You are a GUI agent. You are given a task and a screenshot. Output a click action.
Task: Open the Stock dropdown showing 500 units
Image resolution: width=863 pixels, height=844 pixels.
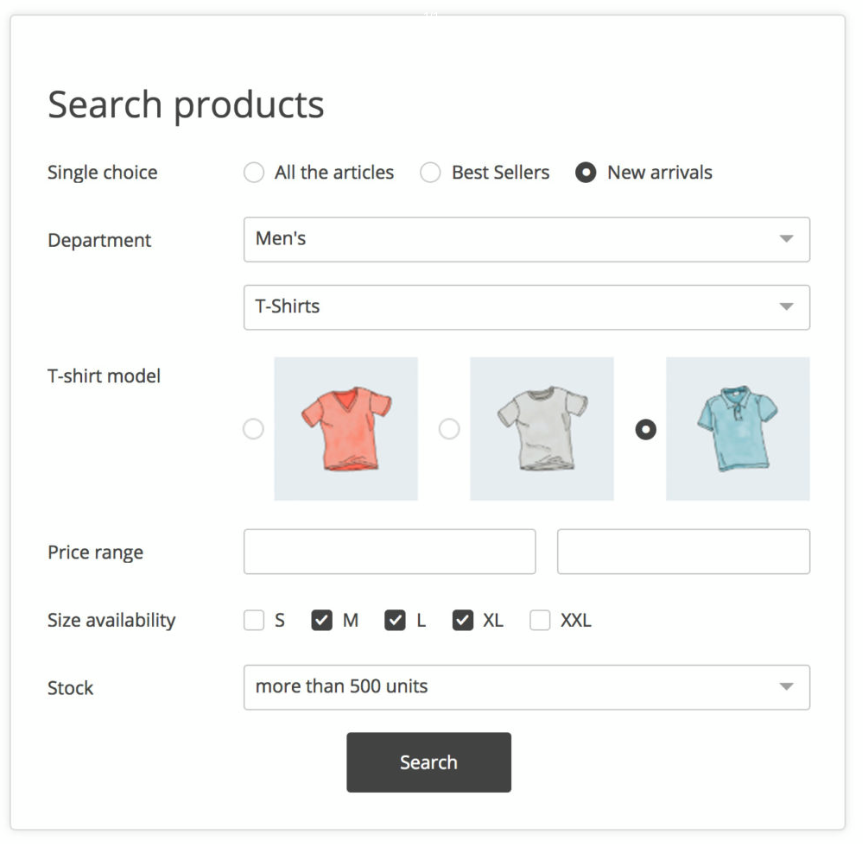526,687
